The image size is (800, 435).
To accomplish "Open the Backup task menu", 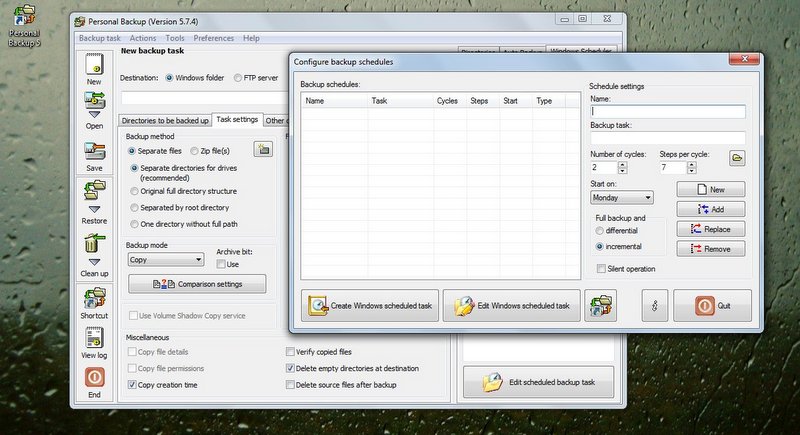I will (x=99, y=38).
